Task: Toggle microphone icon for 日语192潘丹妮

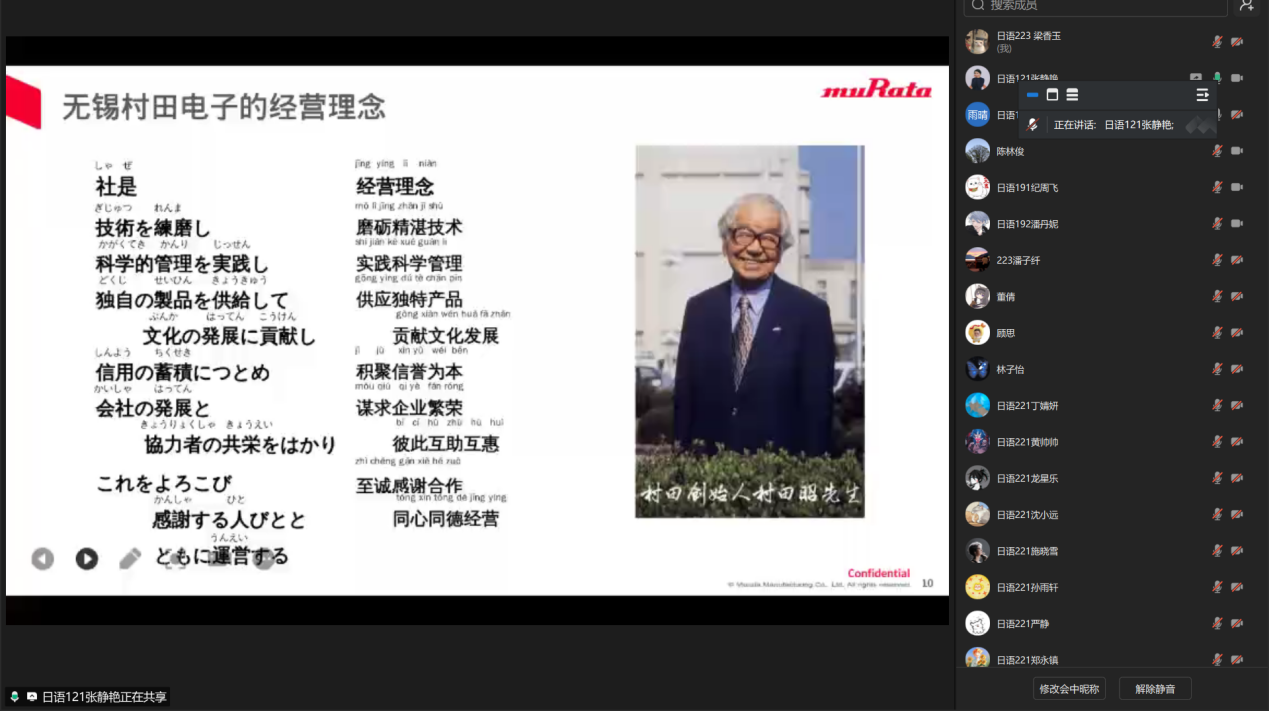Action: coord(1217,223)
